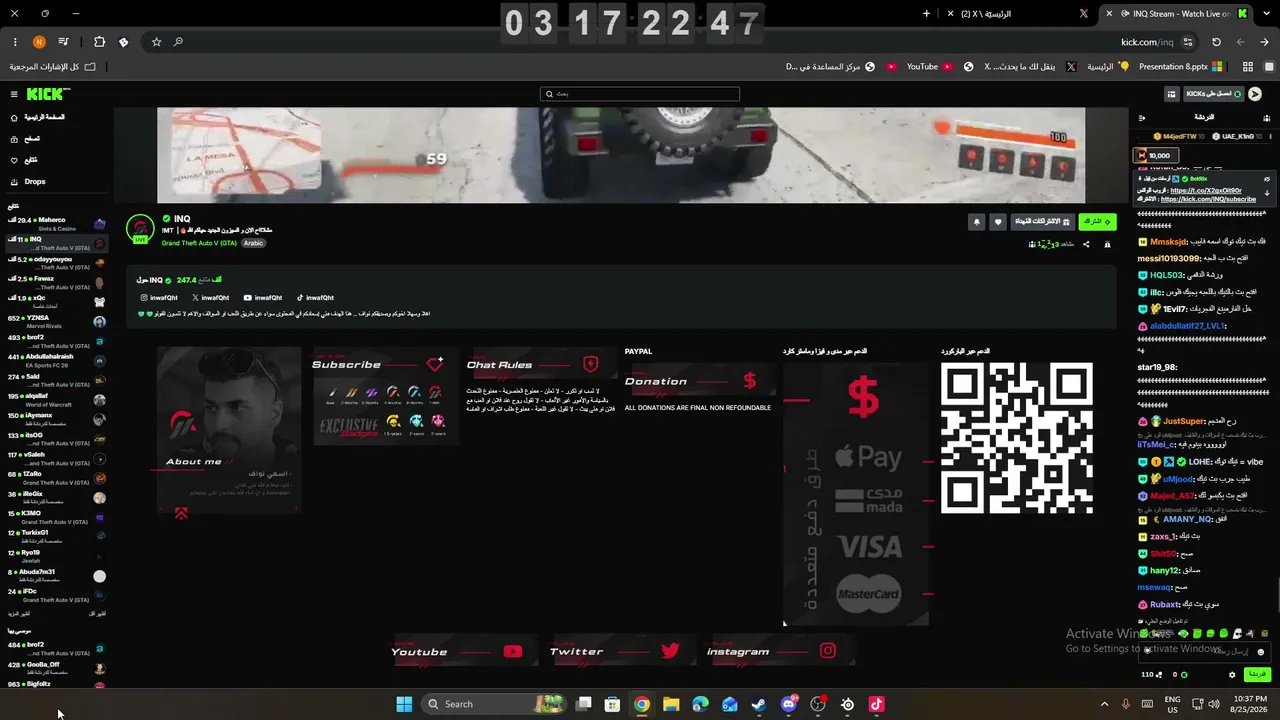Screen dimensions: 1280x720
Task: Show hidden system tray icons chevron
Action: coord(1104,704)
